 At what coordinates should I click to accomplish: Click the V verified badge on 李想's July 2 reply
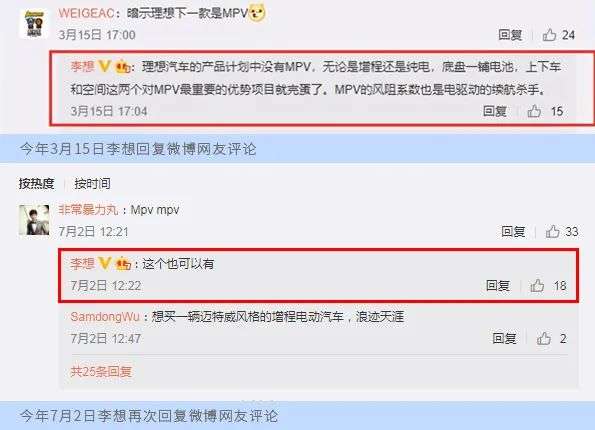104,263
